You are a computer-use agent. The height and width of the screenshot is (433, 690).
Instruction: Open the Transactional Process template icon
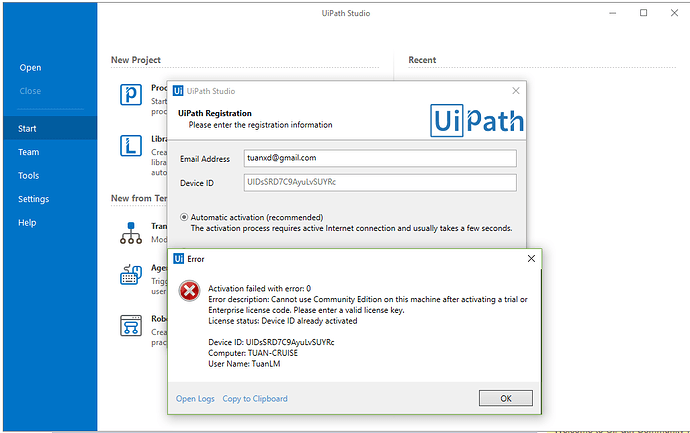pyautogui.click(x=131, y=233)
